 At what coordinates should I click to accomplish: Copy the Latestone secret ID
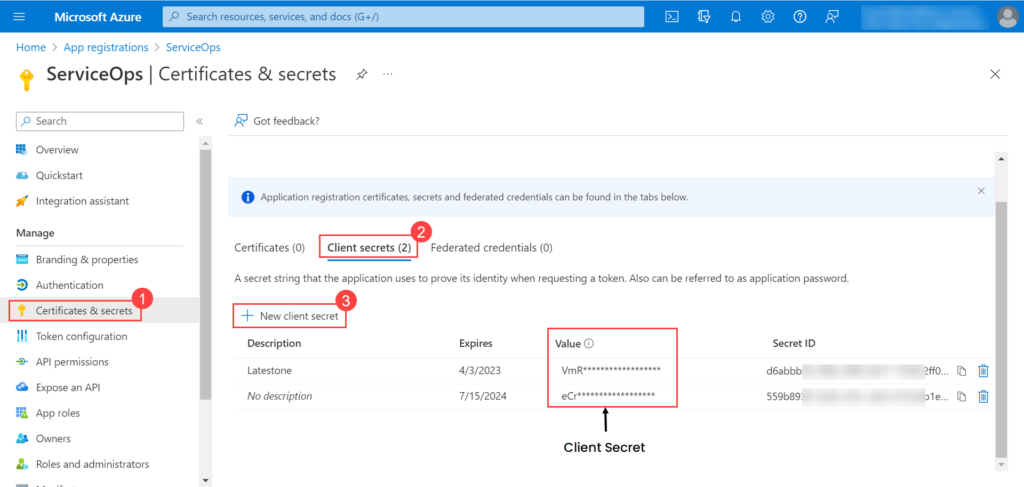coord(962,370)
